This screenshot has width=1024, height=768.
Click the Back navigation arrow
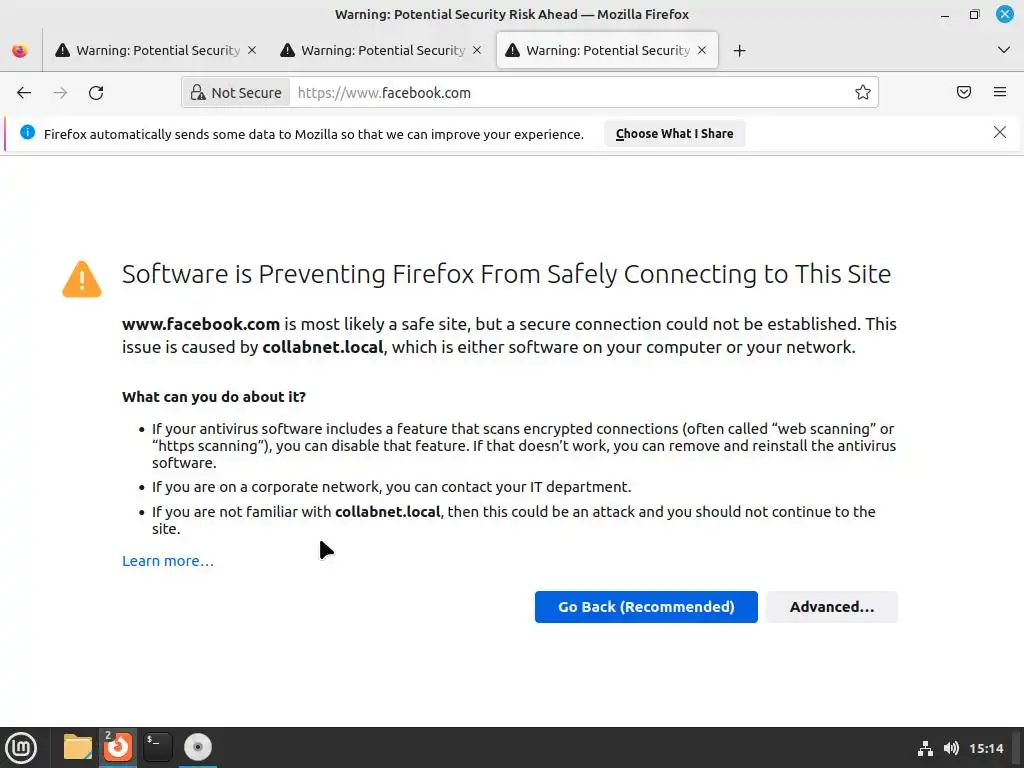click(x=24, y=93)
